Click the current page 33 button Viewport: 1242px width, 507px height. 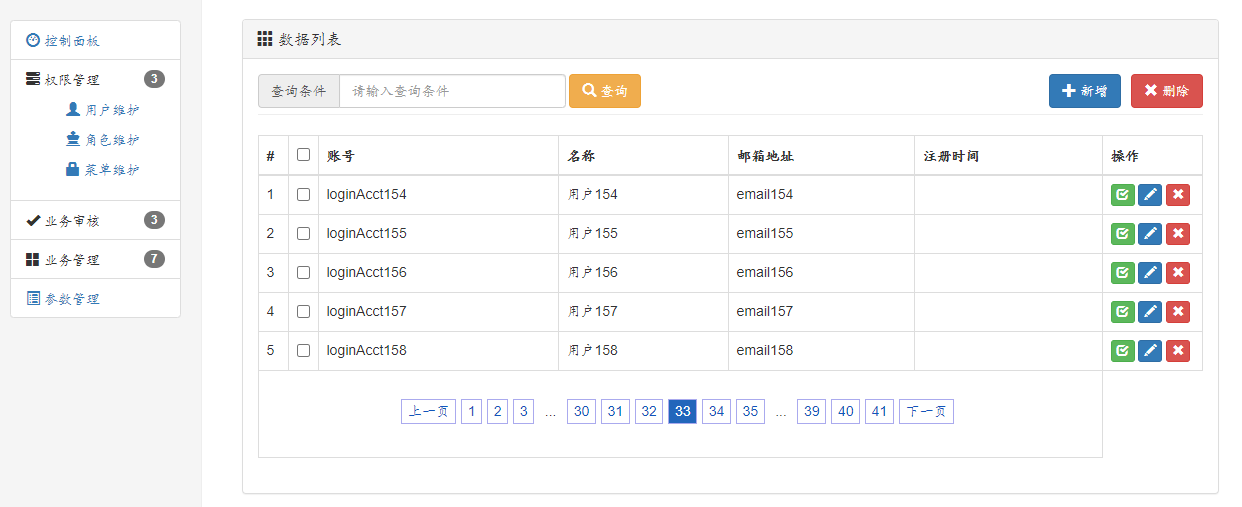click(x=682, y=411)
